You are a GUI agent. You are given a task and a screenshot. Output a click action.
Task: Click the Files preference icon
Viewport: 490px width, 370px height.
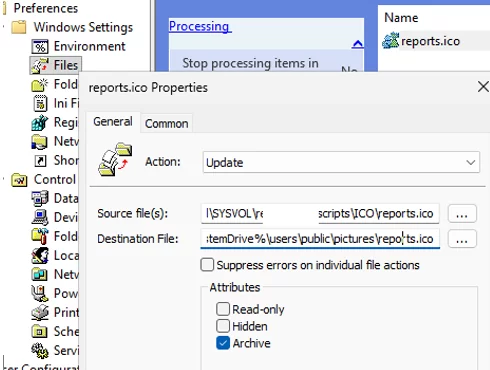pos(40,65)
